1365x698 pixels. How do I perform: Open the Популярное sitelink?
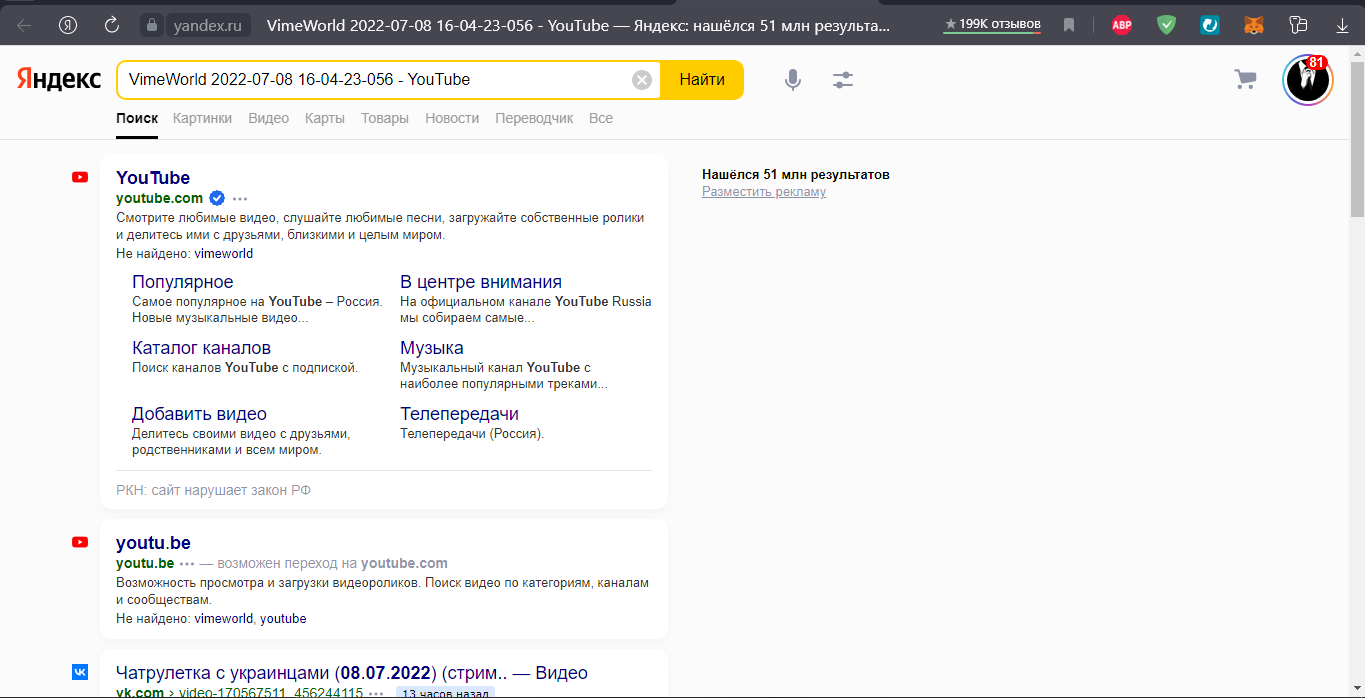tap(183, 282)
